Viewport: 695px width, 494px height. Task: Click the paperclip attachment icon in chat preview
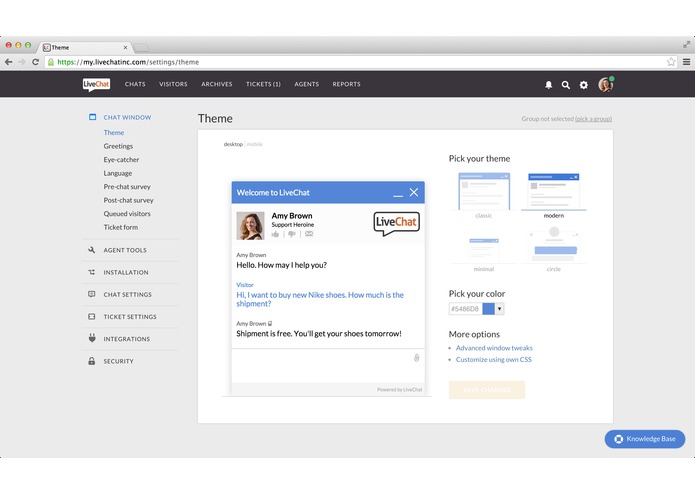coord(417,358)
